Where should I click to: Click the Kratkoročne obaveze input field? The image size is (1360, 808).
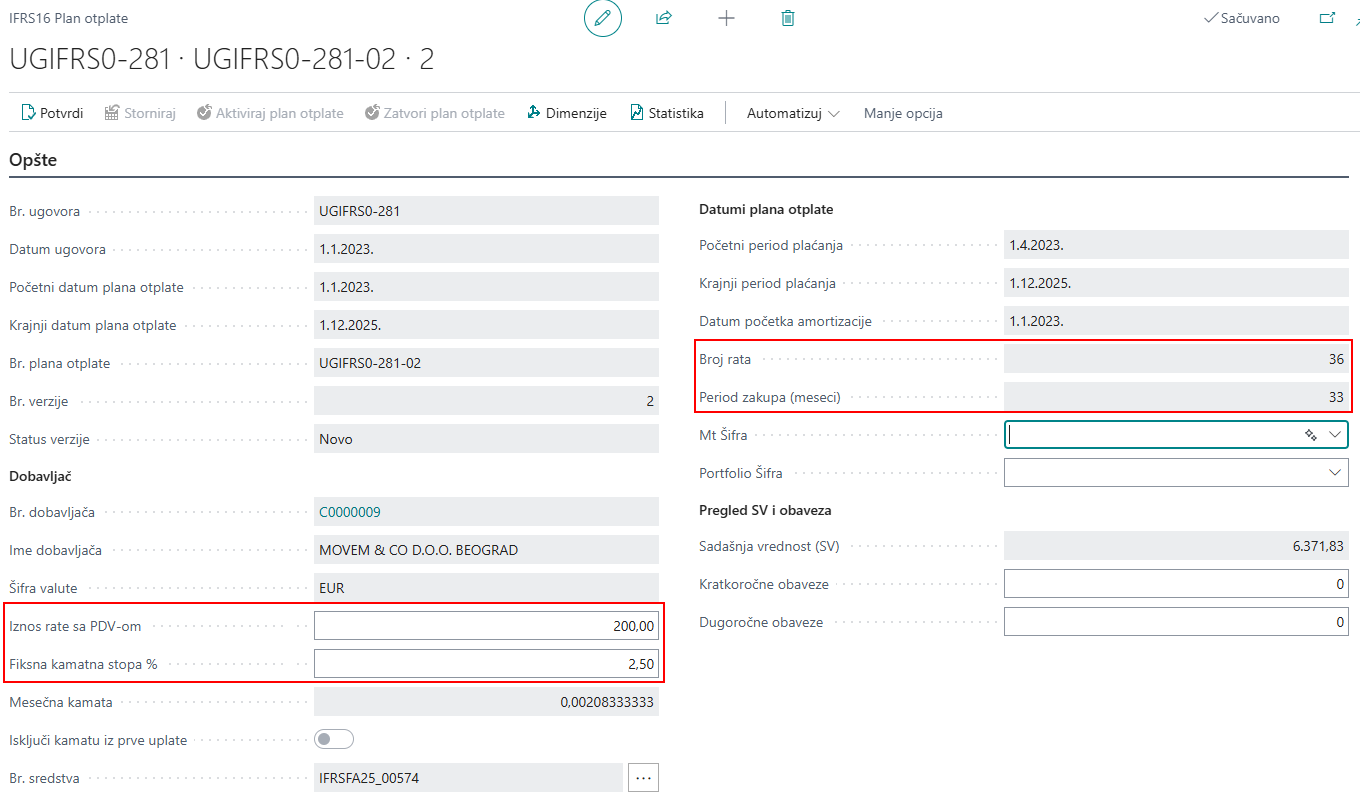tap(1176, 584)
